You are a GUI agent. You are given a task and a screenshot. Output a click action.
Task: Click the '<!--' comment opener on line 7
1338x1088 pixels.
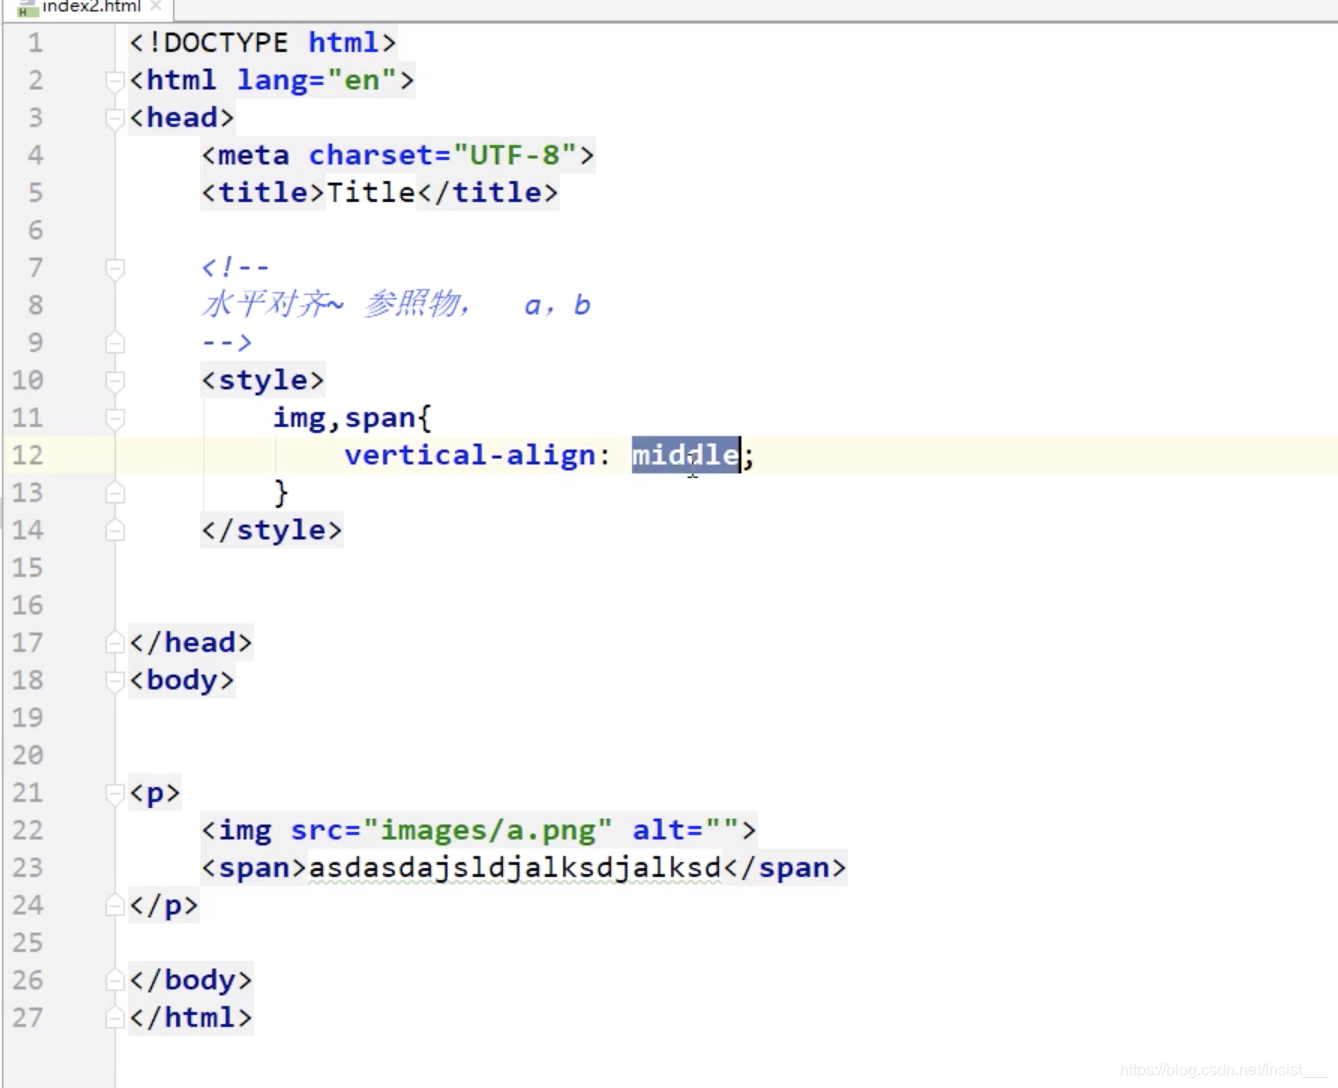(x=236, y=268)
